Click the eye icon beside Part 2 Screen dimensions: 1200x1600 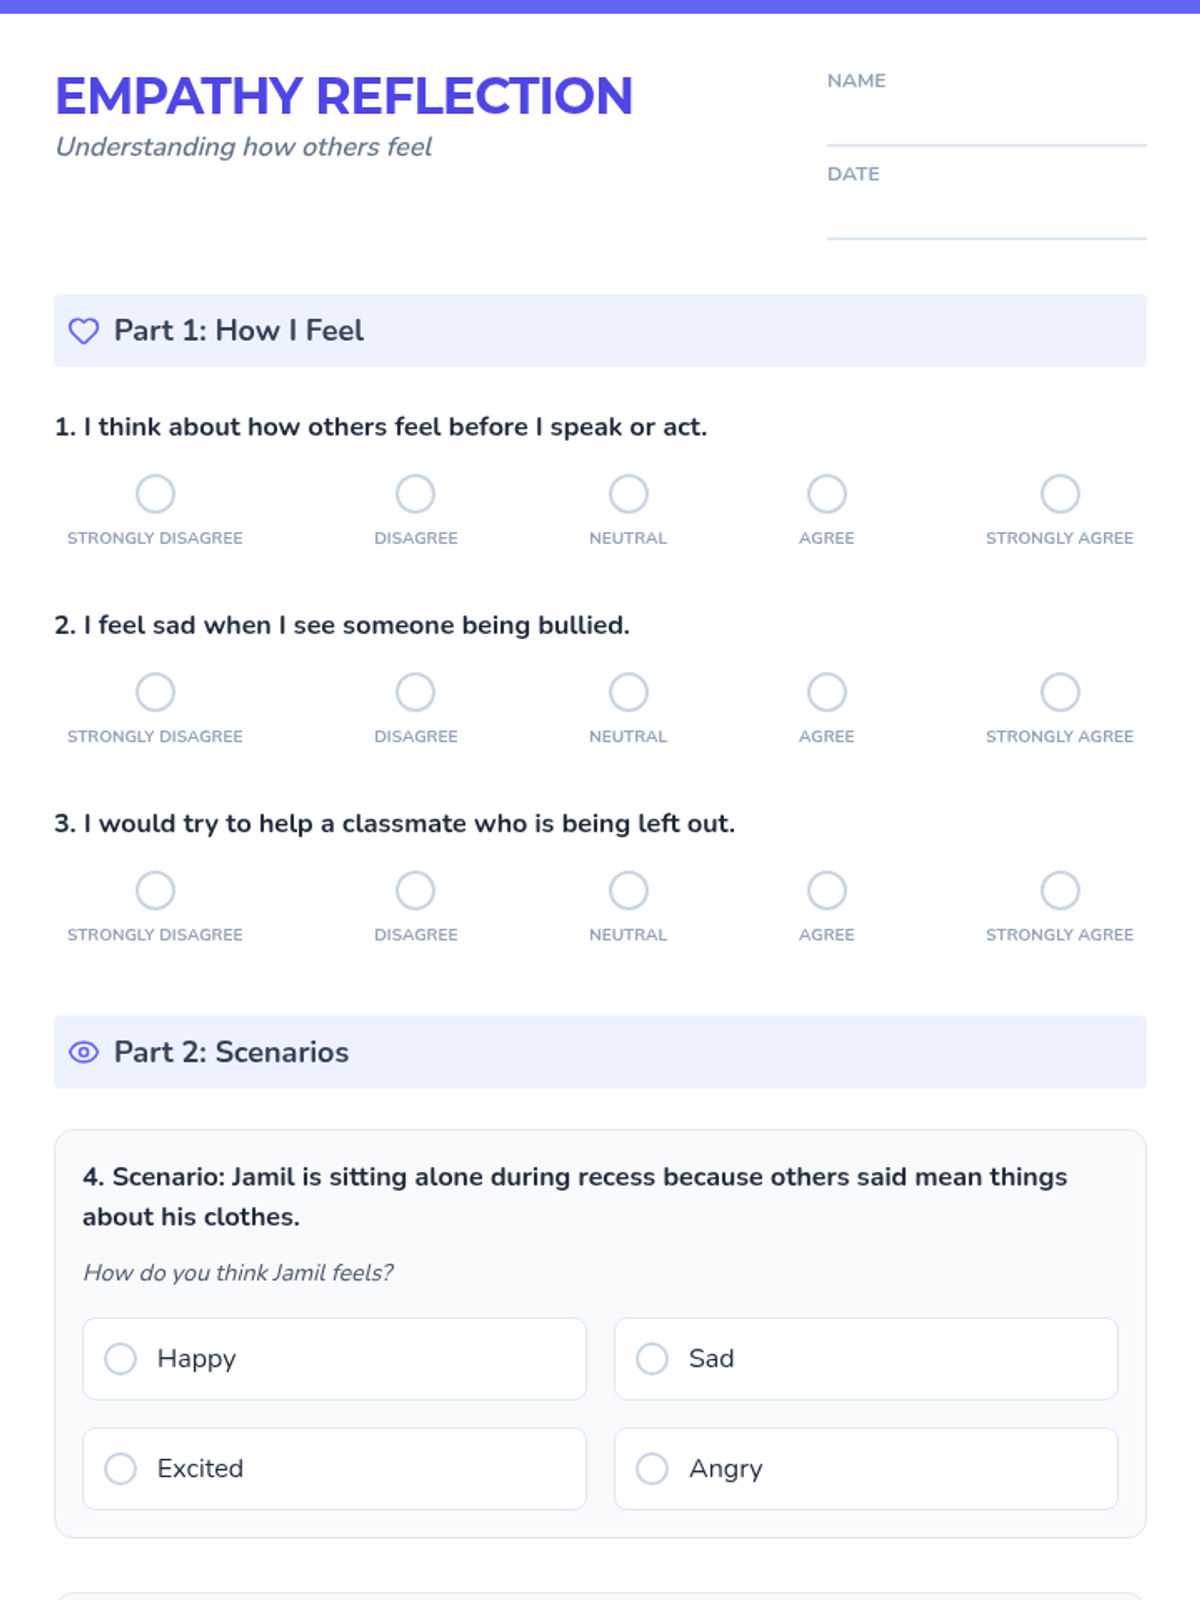point(84,1052)
